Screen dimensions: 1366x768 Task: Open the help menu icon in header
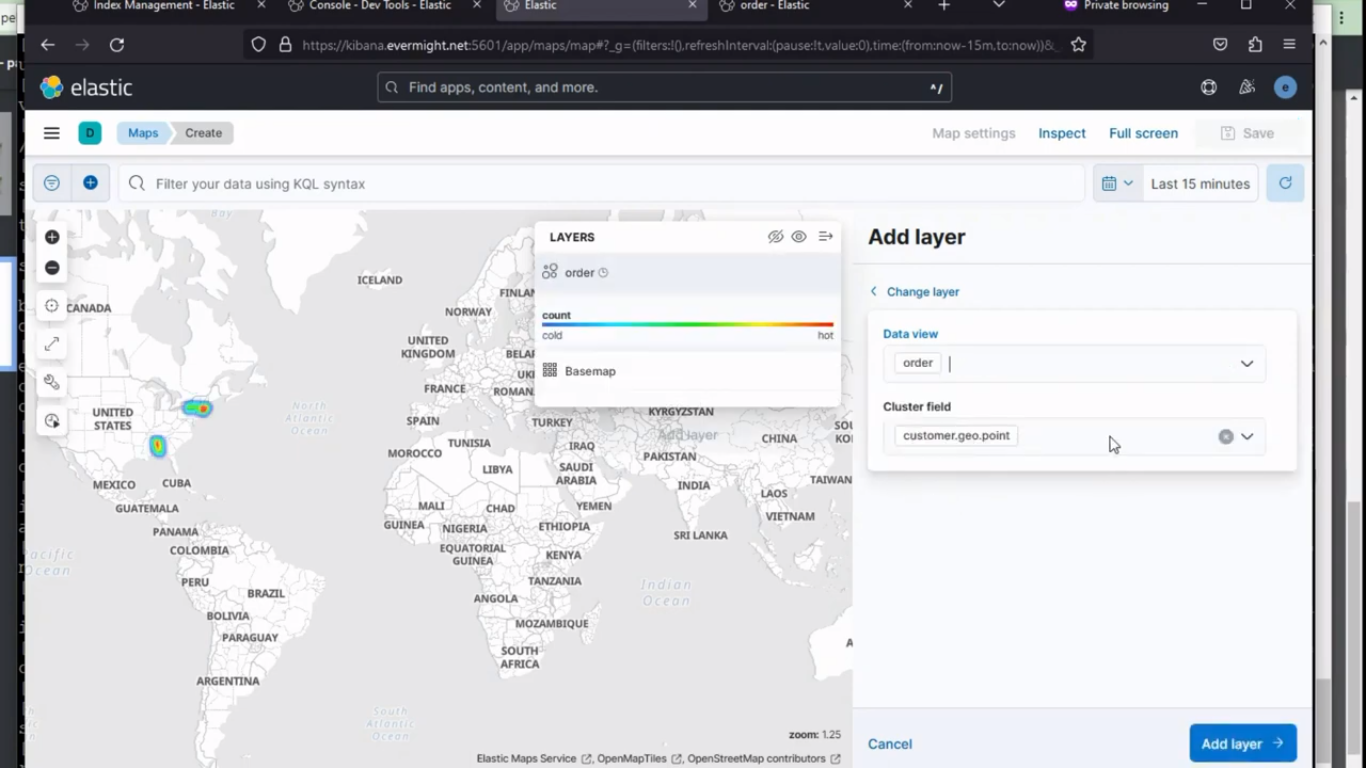coord(1209,87)
